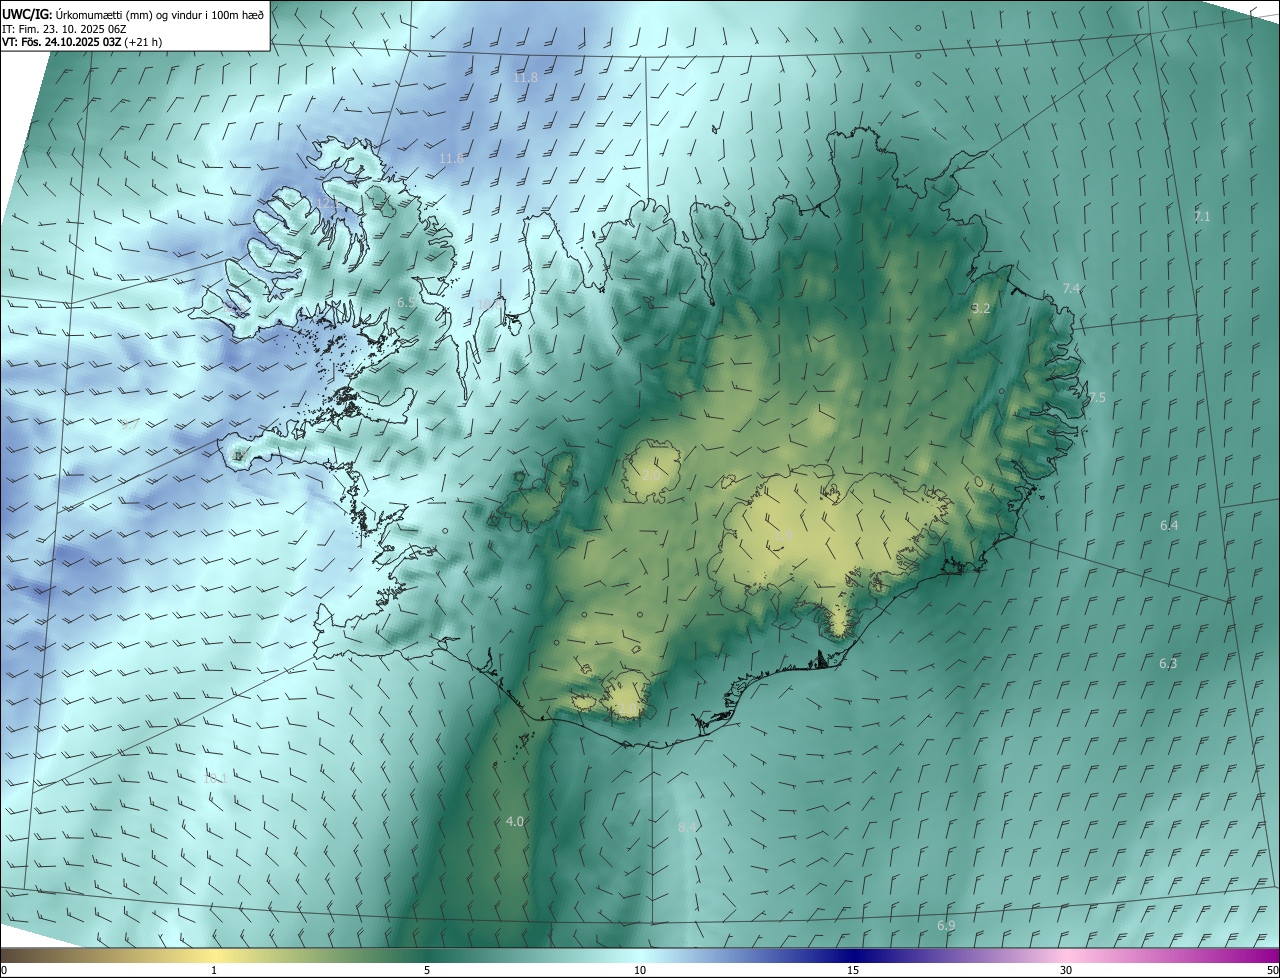Image resolution: width=1280 pixels, height=978 pixels.
Task: Click the 11.6 value label off the Westfjords
Action: click(x=452, y=159)
